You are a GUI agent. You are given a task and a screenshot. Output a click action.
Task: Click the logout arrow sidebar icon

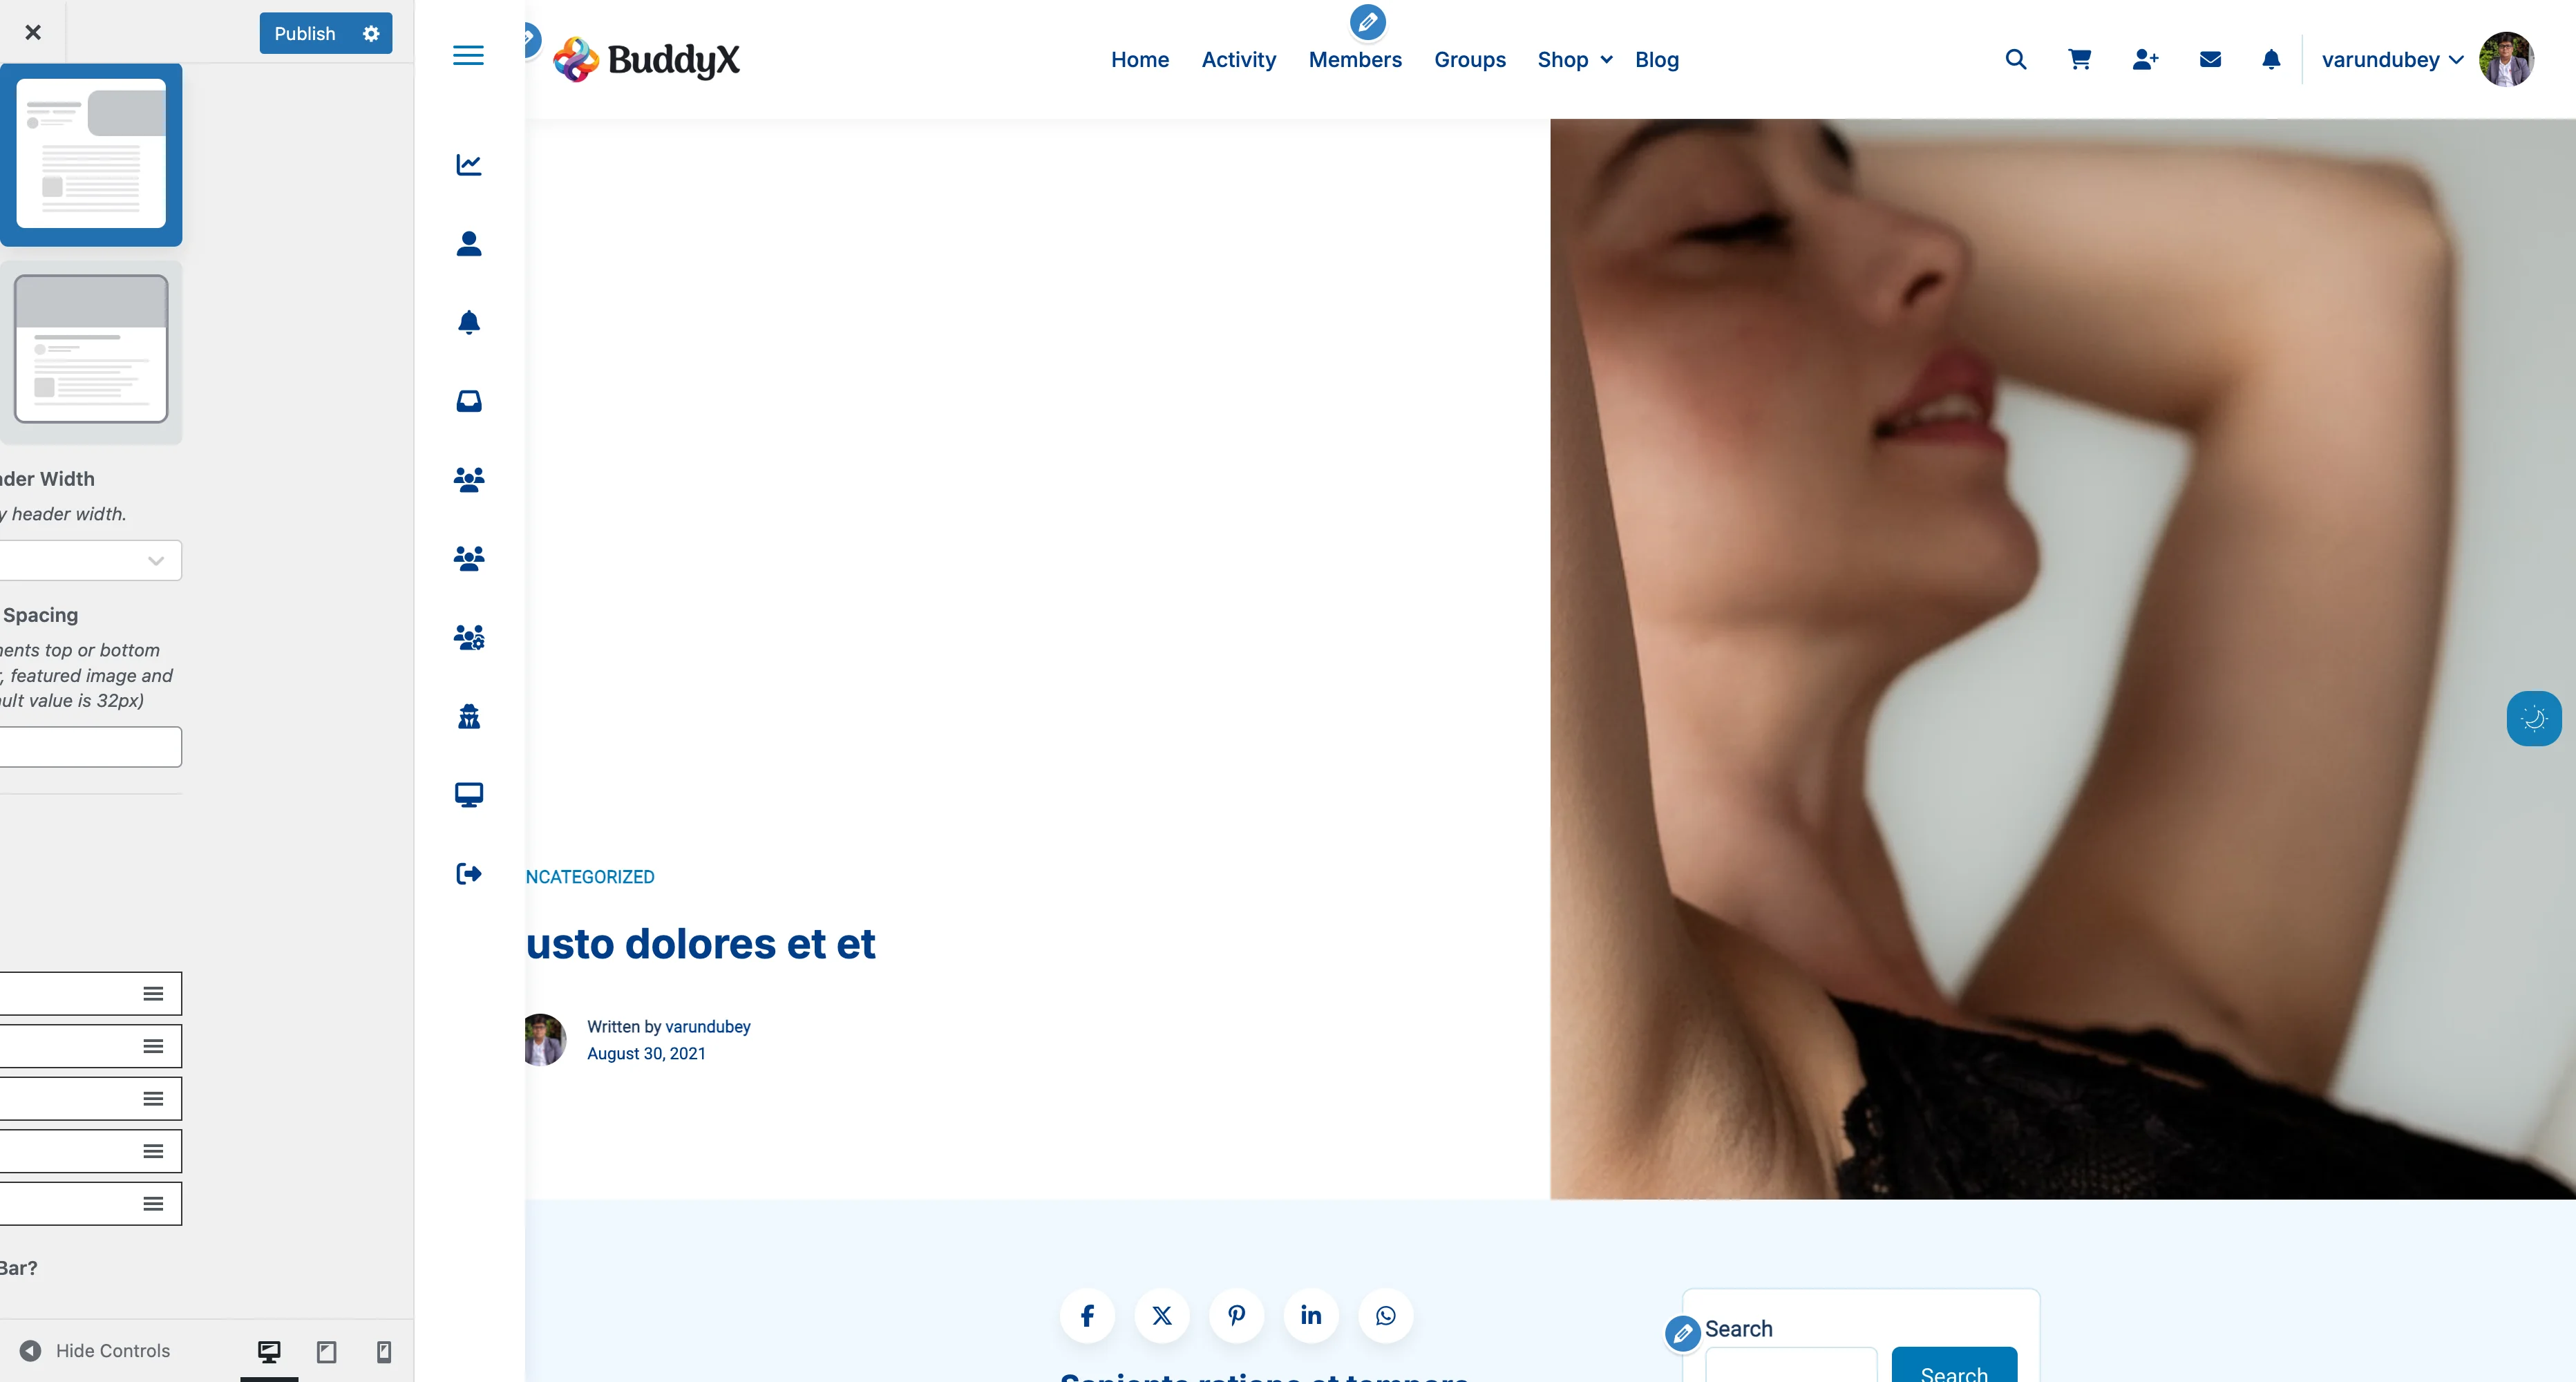tap(469, 874)
